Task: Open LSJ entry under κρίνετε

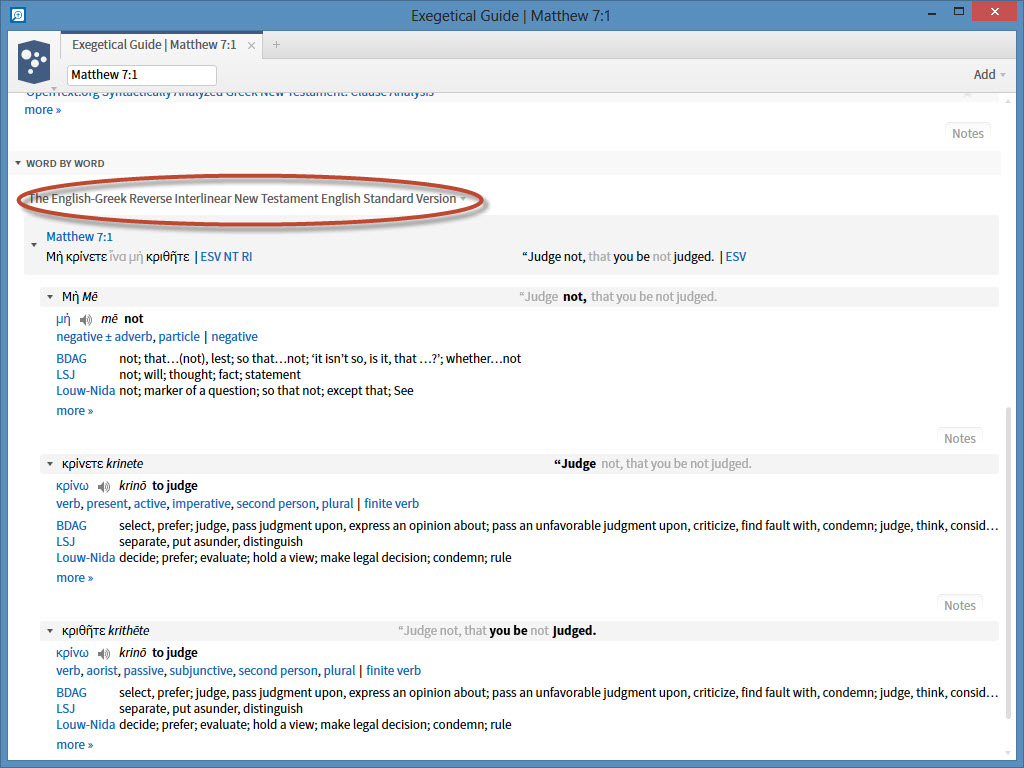Action: [65, 541]
